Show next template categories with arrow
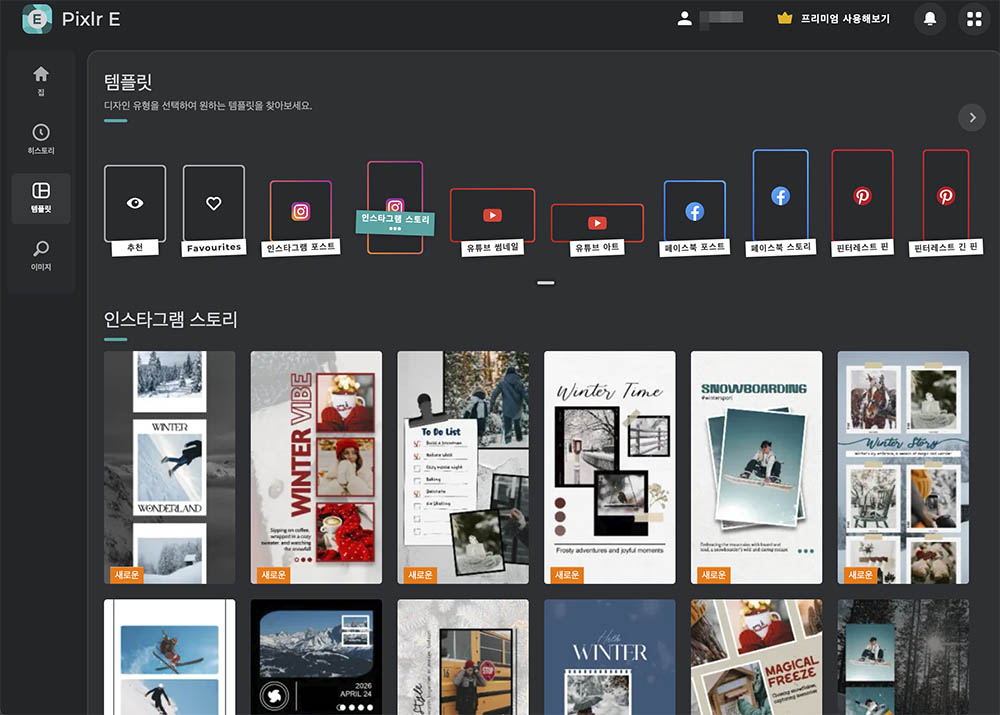 (972, 117)
